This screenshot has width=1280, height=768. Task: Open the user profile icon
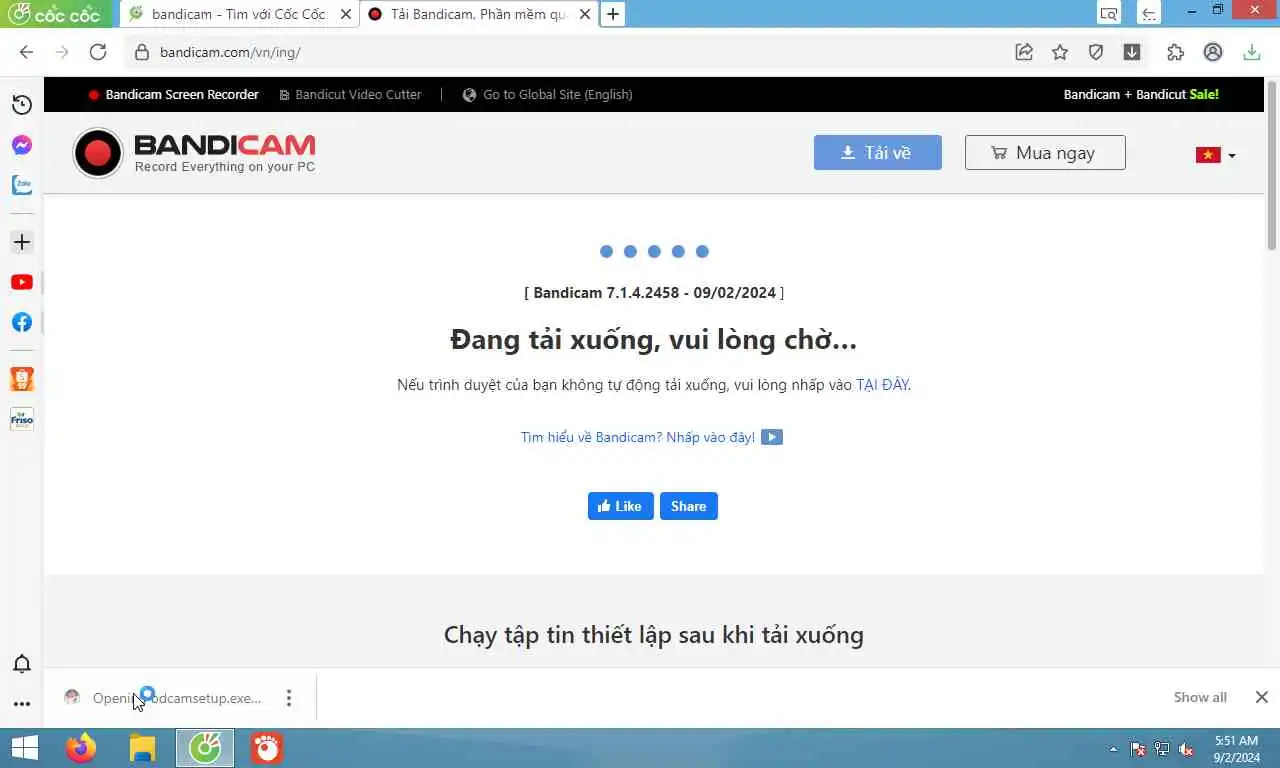click(1213, 52)
